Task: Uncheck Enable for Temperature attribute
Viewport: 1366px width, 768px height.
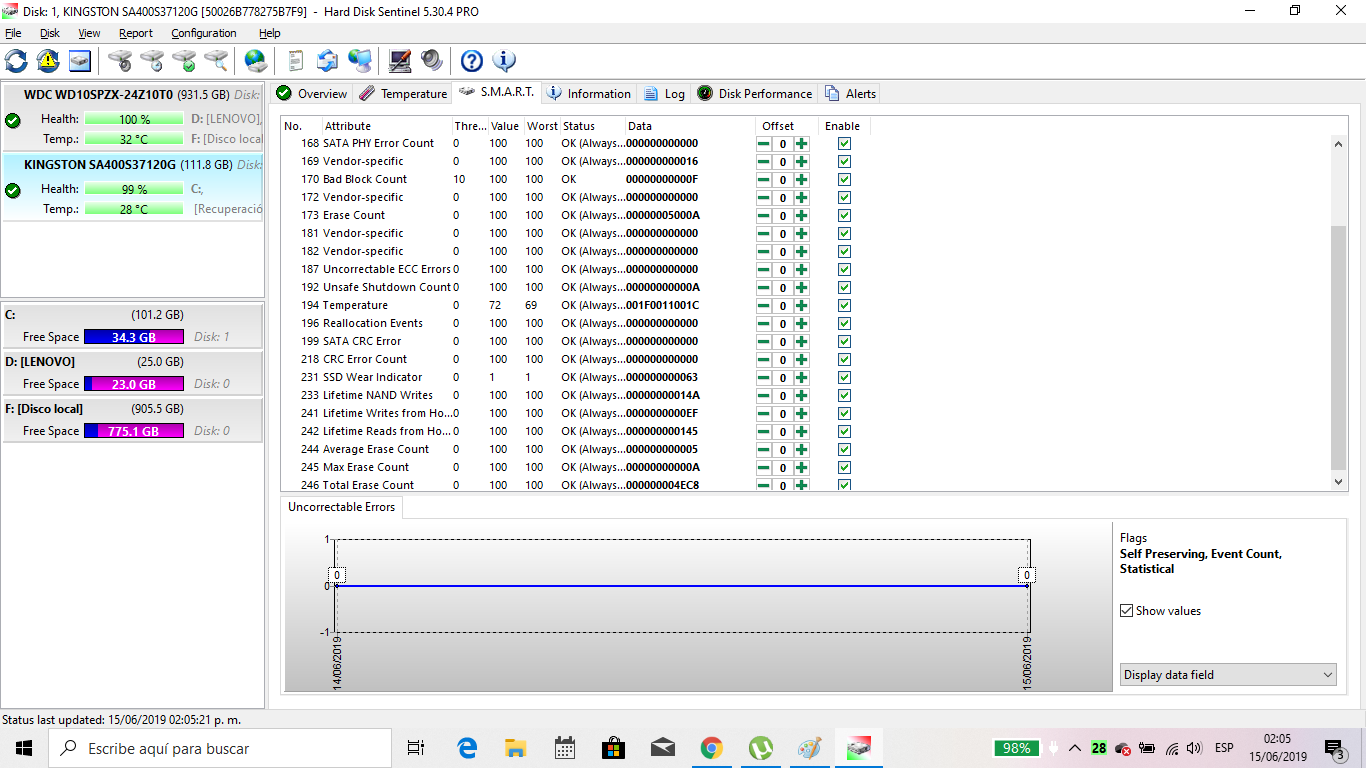Action: [844, 305]
